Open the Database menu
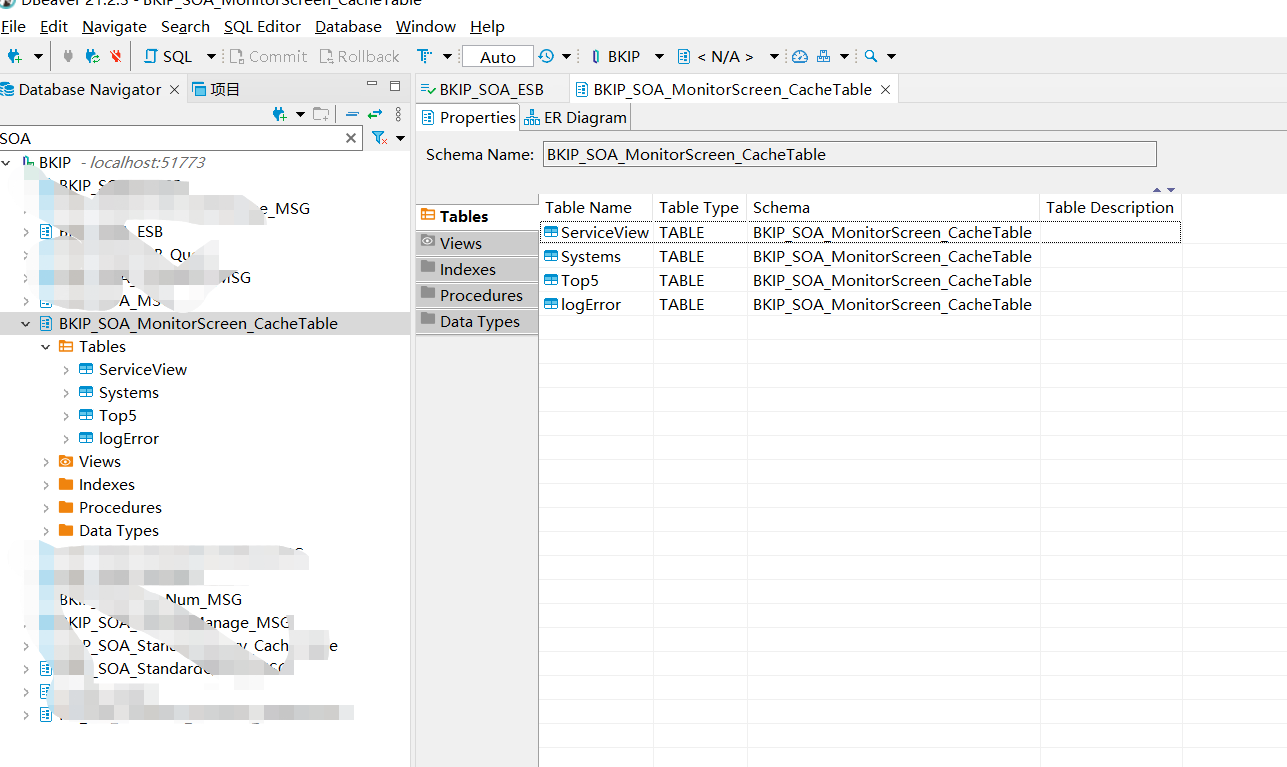Viewport: 1287px width, 767px height. pos(348,27)
